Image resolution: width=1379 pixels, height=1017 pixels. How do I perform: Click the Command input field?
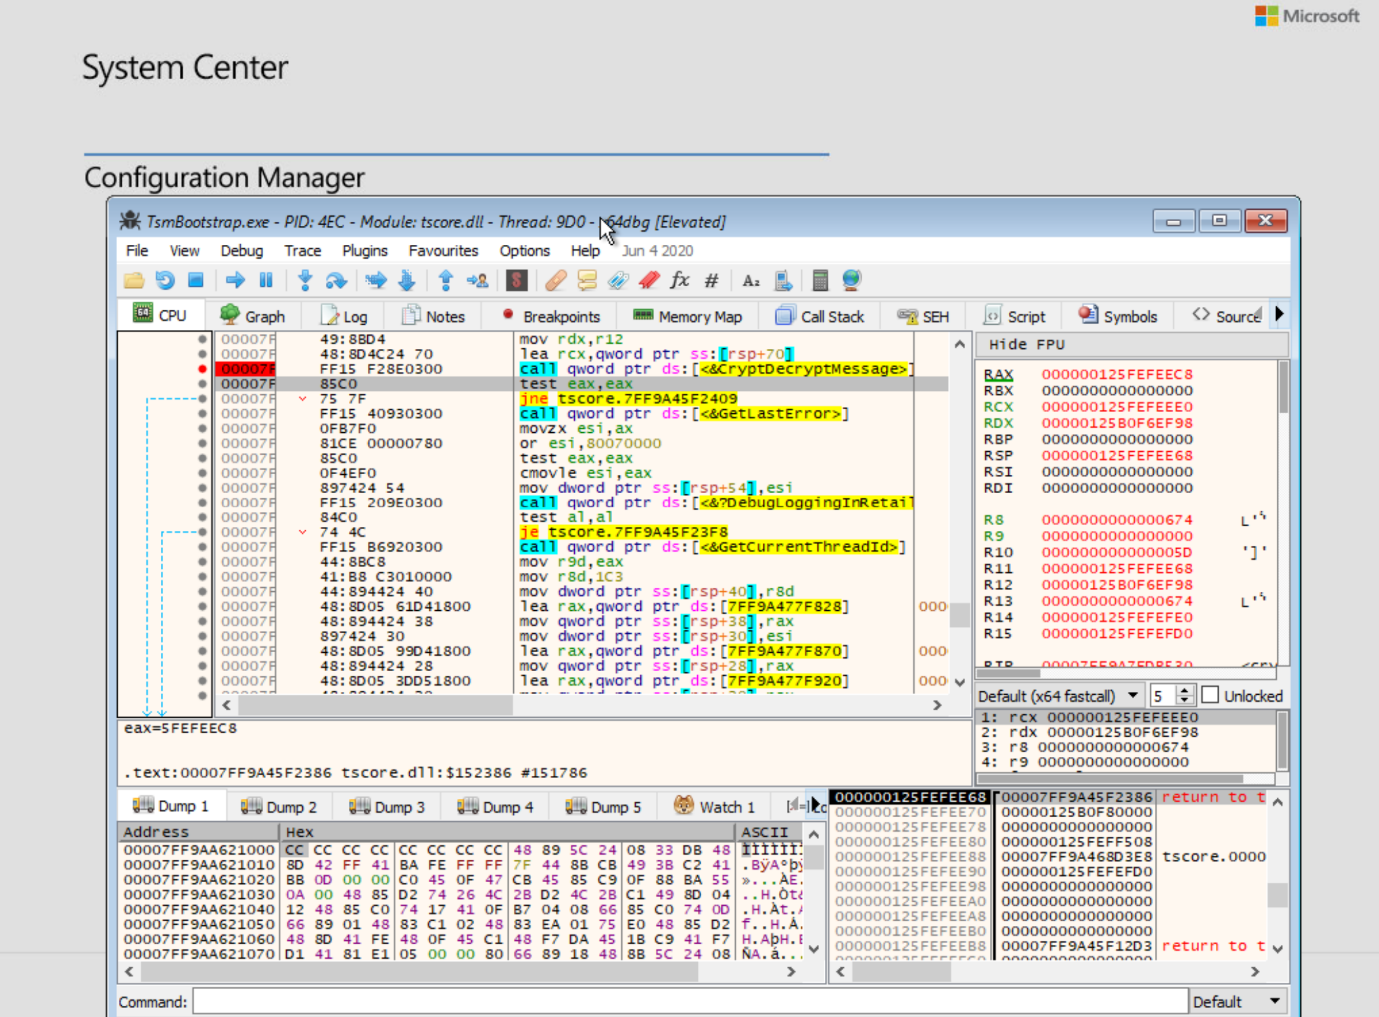pos(690,1001)
